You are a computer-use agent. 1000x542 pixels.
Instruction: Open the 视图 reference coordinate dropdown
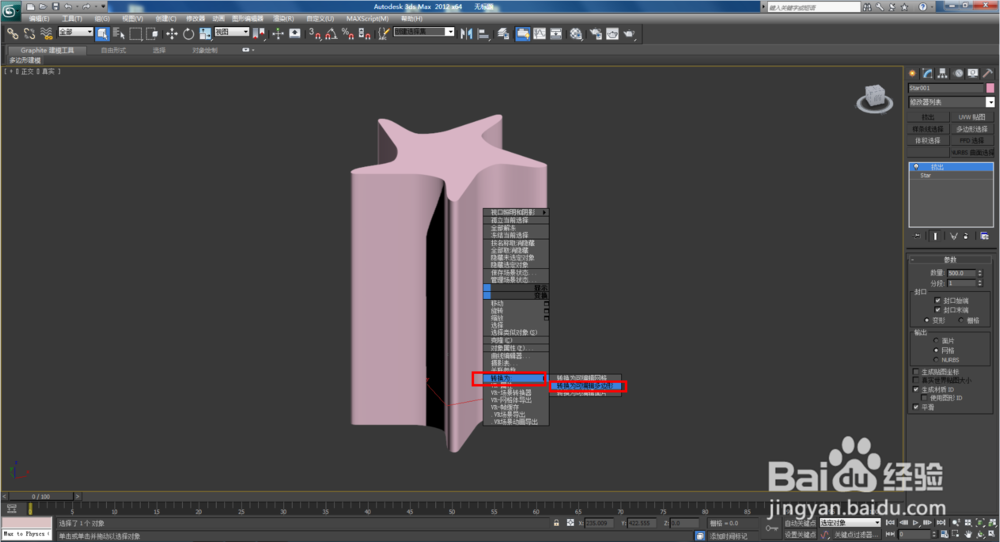click(x=232, y=32)
